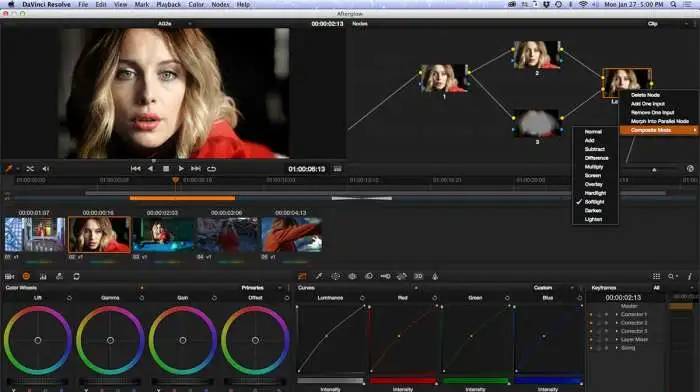Click the Key palette icon

(385, 276)
